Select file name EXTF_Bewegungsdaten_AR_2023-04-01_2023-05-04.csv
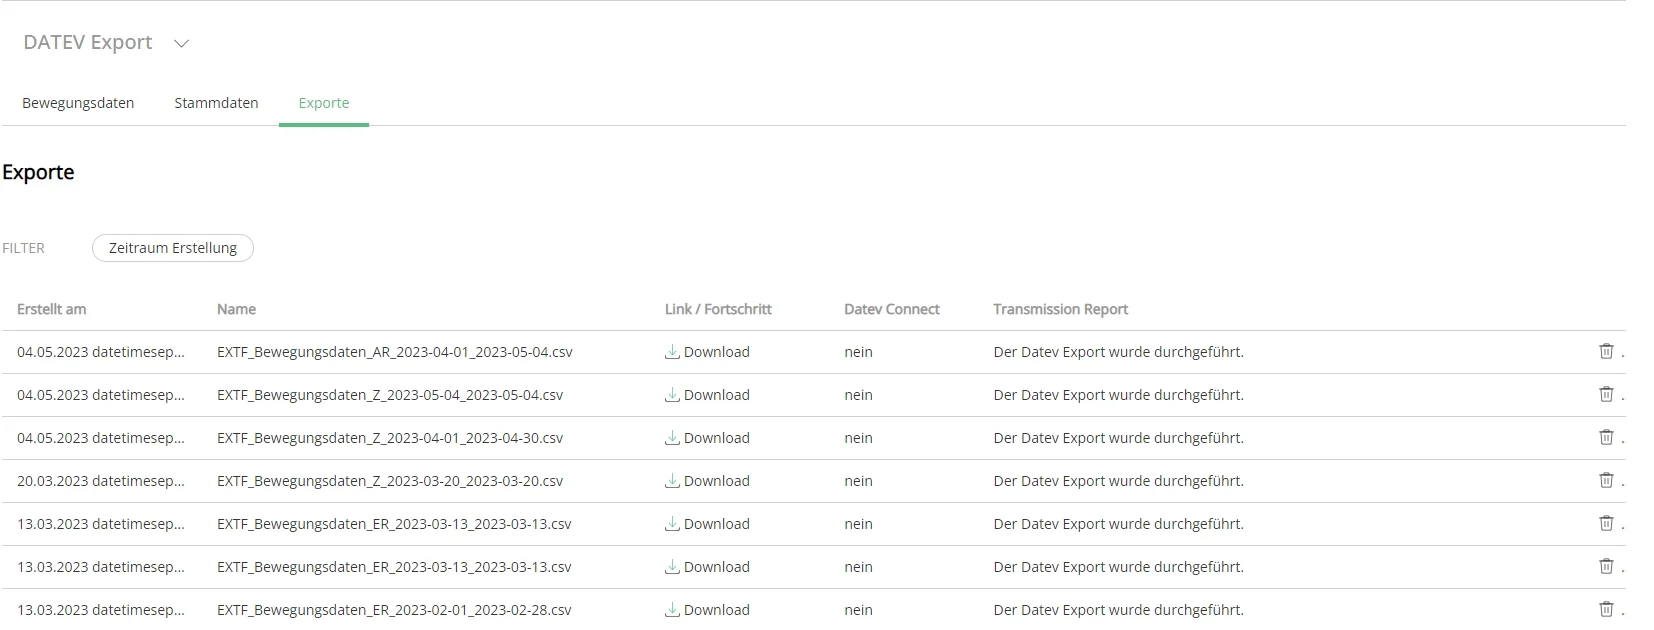 coord(395,352)
